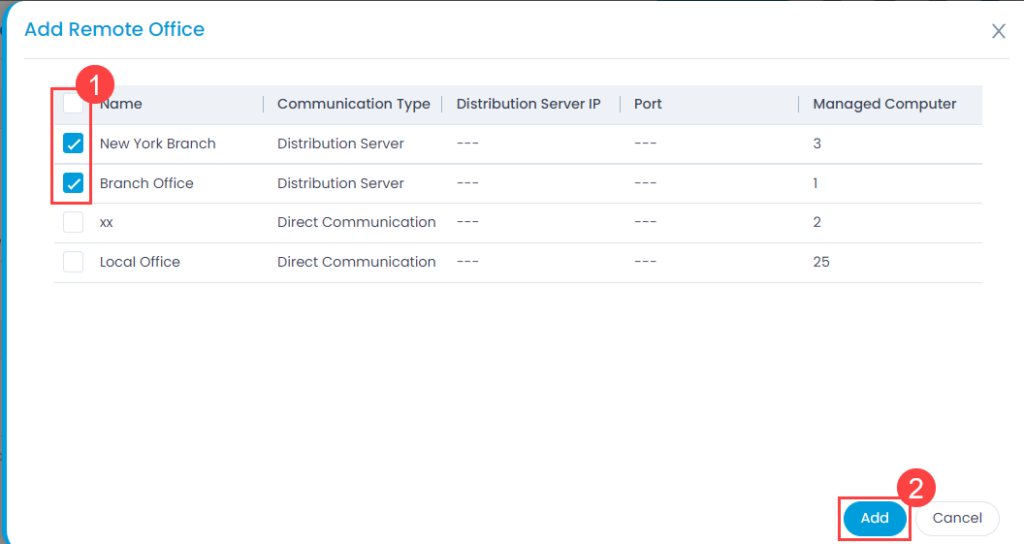The image size is (1024, 544).
Task: Click Direct Communication in Local Office row
Action: pos(356,262)
